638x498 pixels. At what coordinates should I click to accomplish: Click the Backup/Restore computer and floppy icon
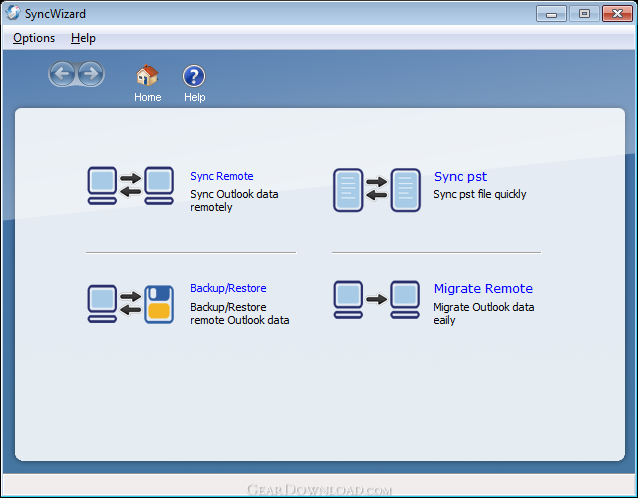pos(131,304)
